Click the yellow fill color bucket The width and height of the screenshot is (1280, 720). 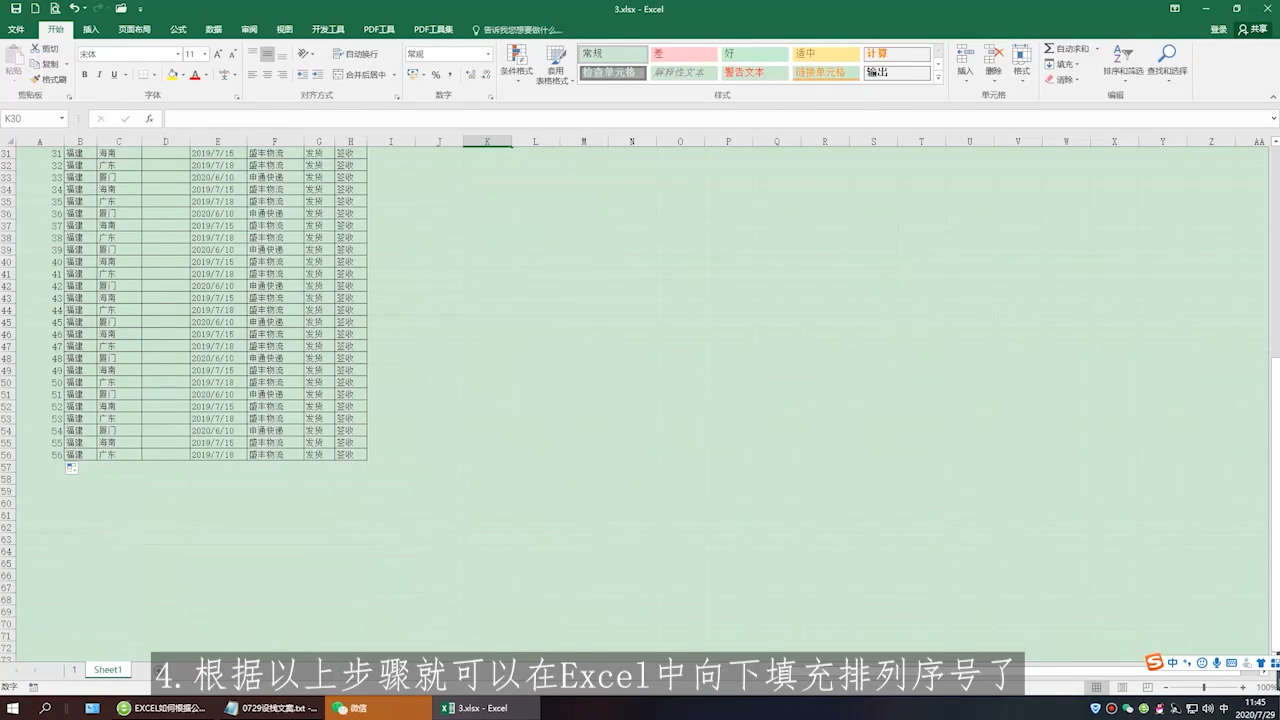point(172,75)
